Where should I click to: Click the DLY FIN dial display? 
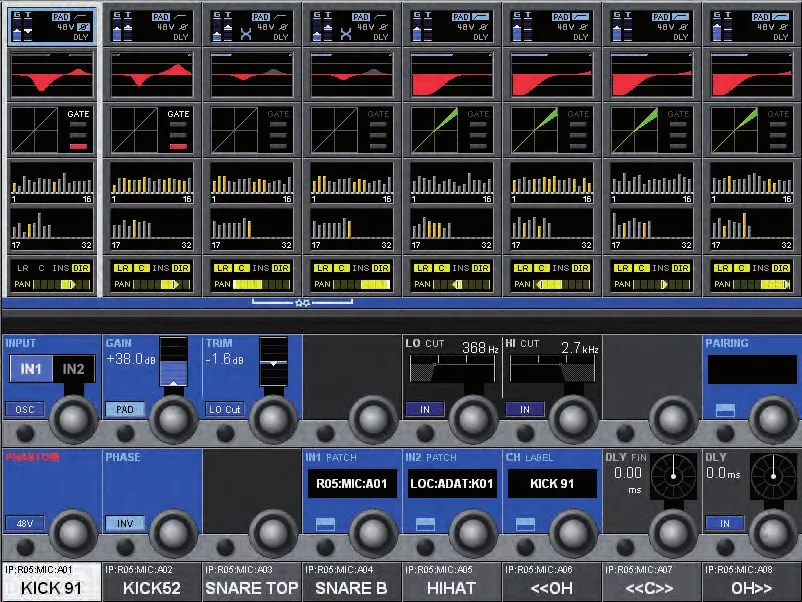click(674, 476)
